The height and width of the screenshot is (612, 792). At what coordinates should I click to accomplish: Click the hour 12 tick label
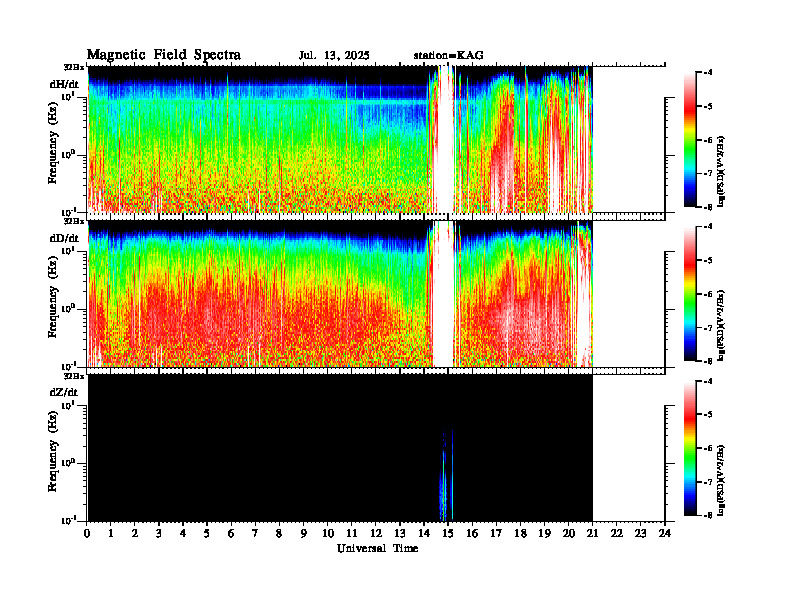point(376,533)
